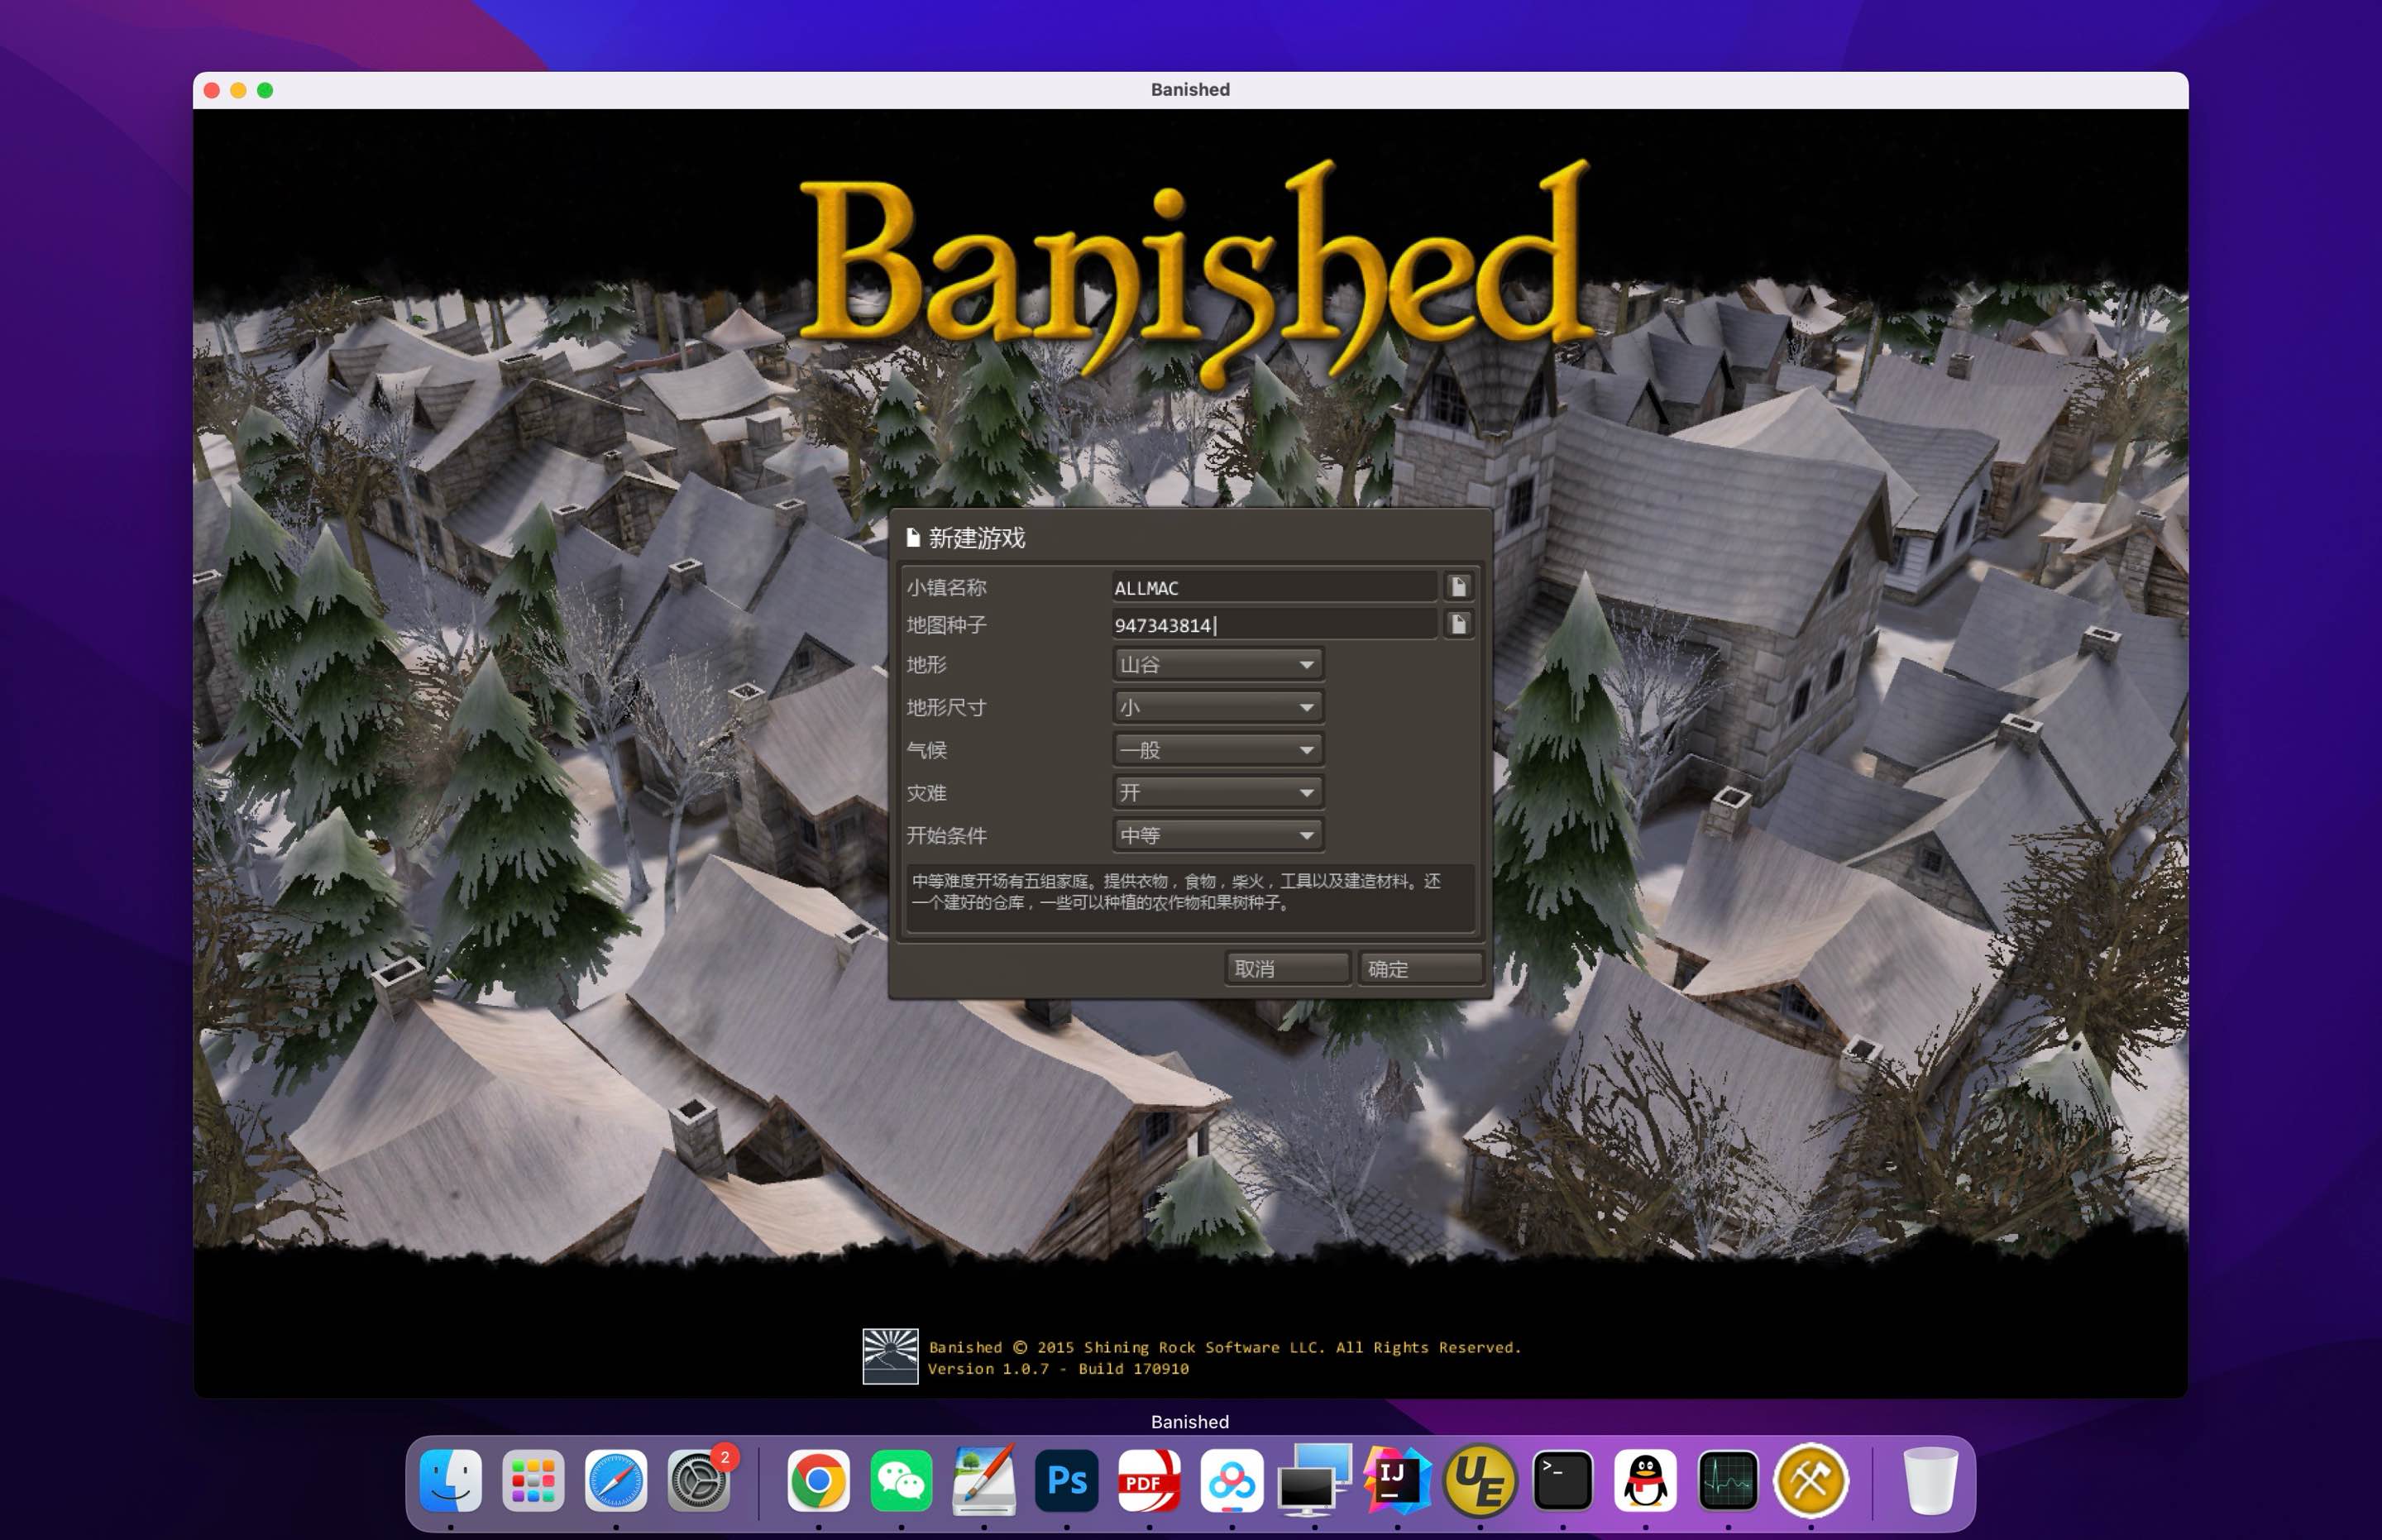Open Safari from the dock
Screen dimensions: 2382x1540
(616, 1481)
